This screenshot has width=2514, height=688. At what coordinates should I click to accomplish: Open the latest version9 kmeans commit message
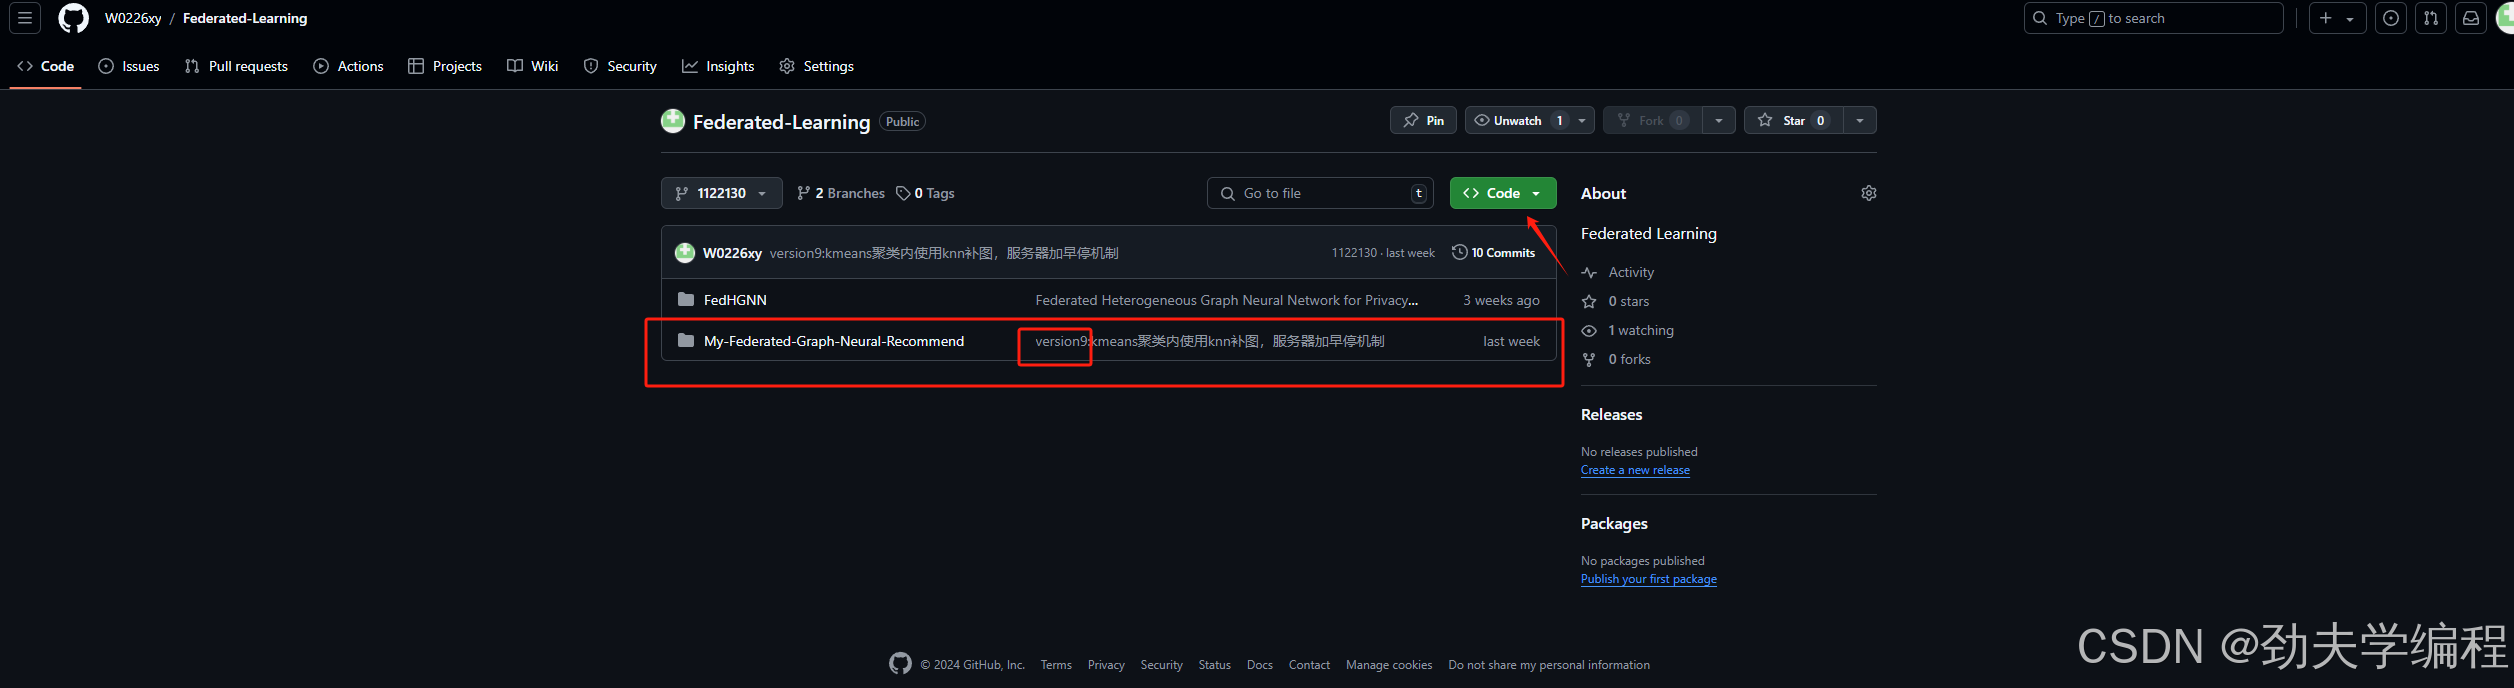944,253
